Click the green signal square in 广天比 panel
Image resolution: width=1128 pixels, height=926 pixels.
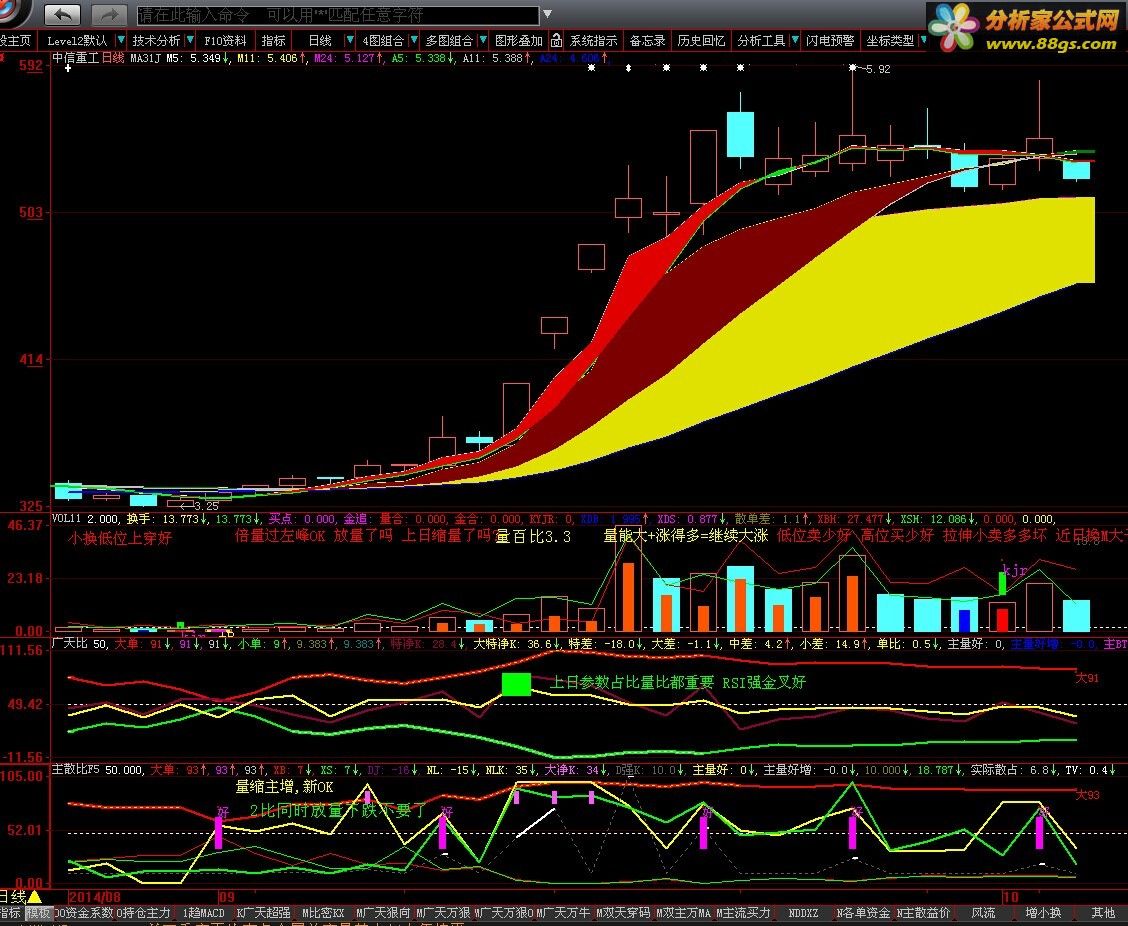click(517, 684)
